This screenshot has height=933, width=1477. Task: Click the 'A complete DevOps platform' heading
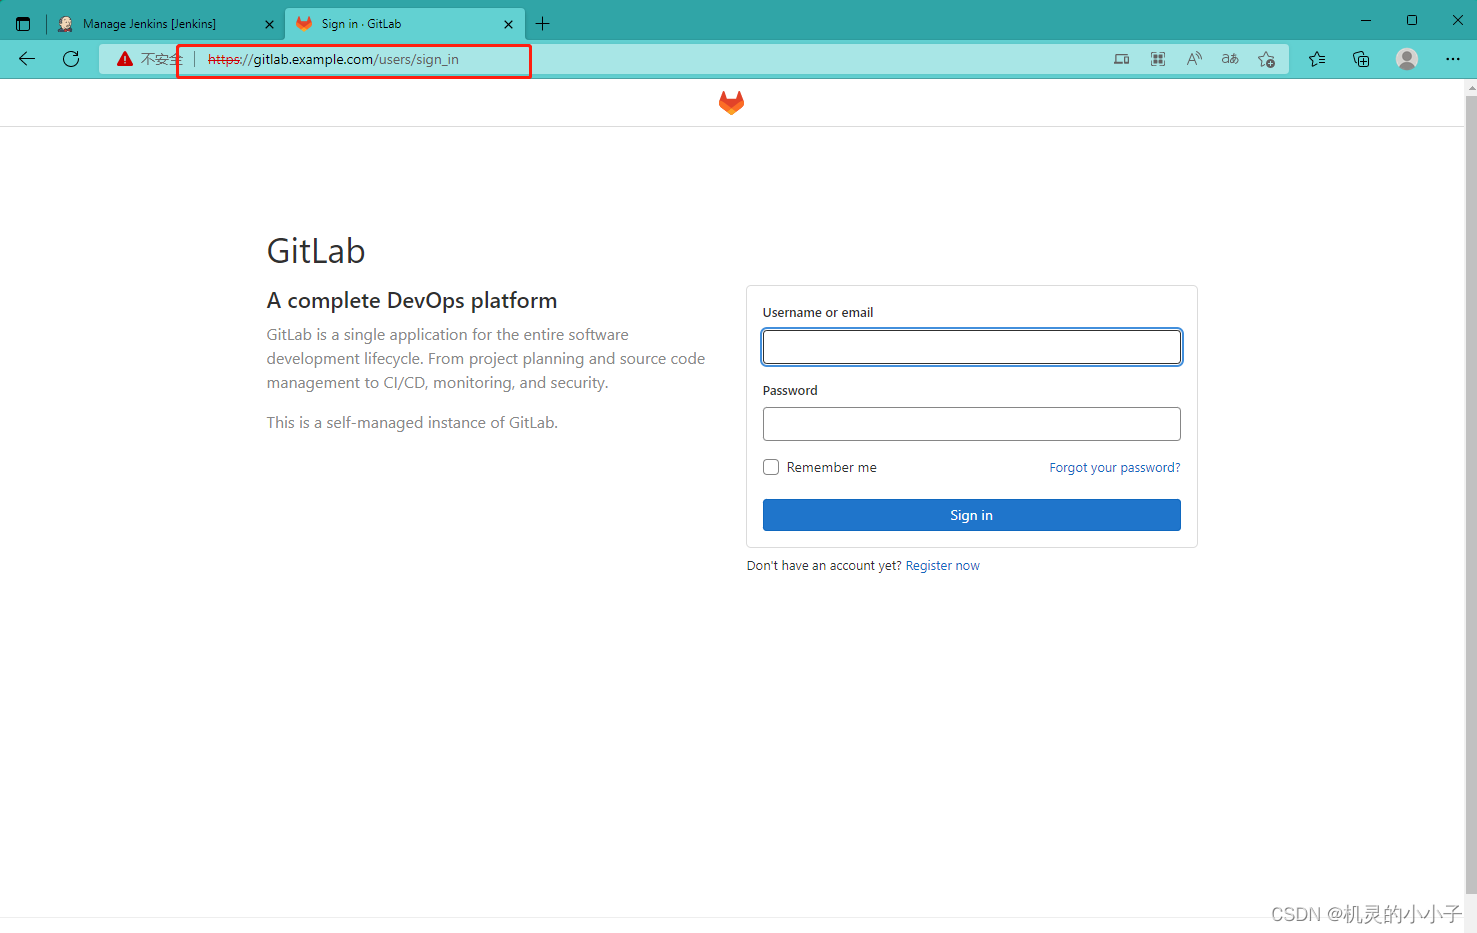tap(412, 301)
